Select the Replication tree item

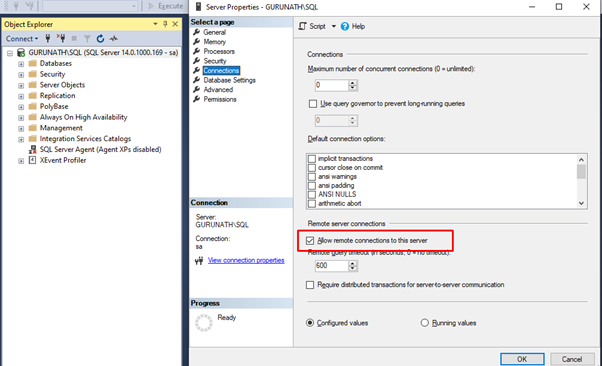[x=57, y=96]
